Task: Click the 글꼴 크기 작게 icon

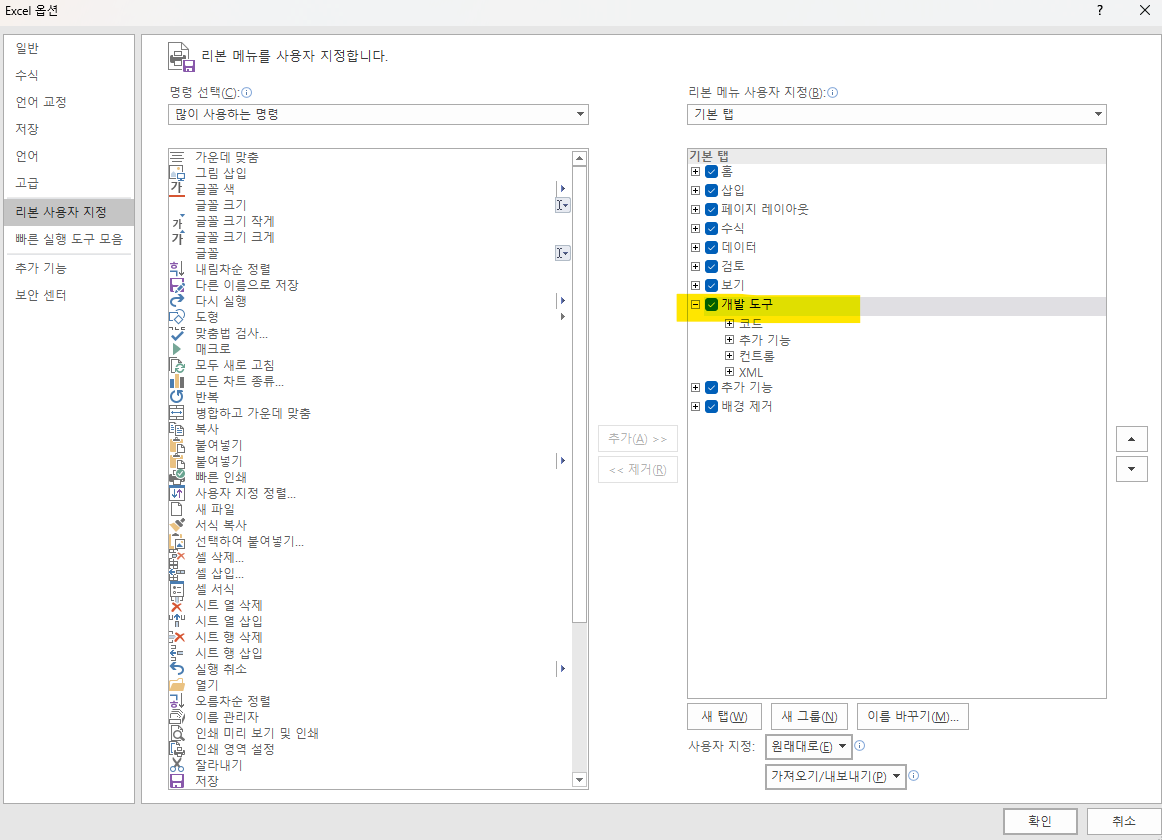Action: pyautogui.click(x=176, y=221)
